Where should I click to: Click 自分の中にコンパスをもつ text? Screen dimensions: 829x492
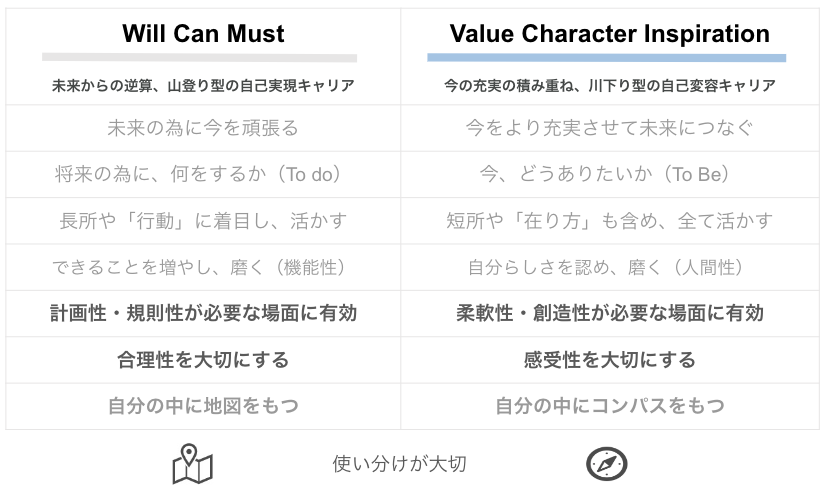609,406
